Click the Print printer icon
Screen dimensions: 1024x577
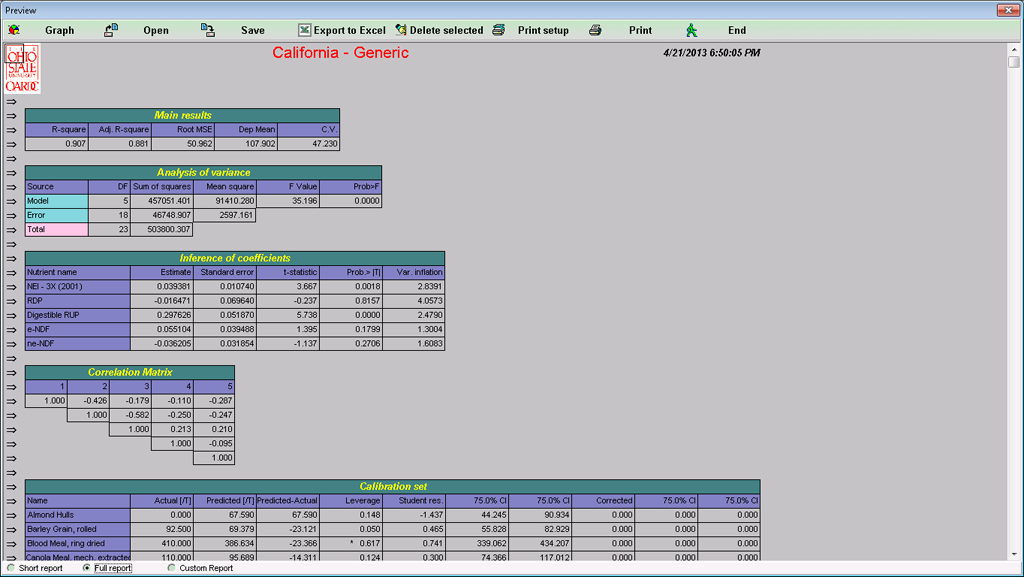(595, 30)
